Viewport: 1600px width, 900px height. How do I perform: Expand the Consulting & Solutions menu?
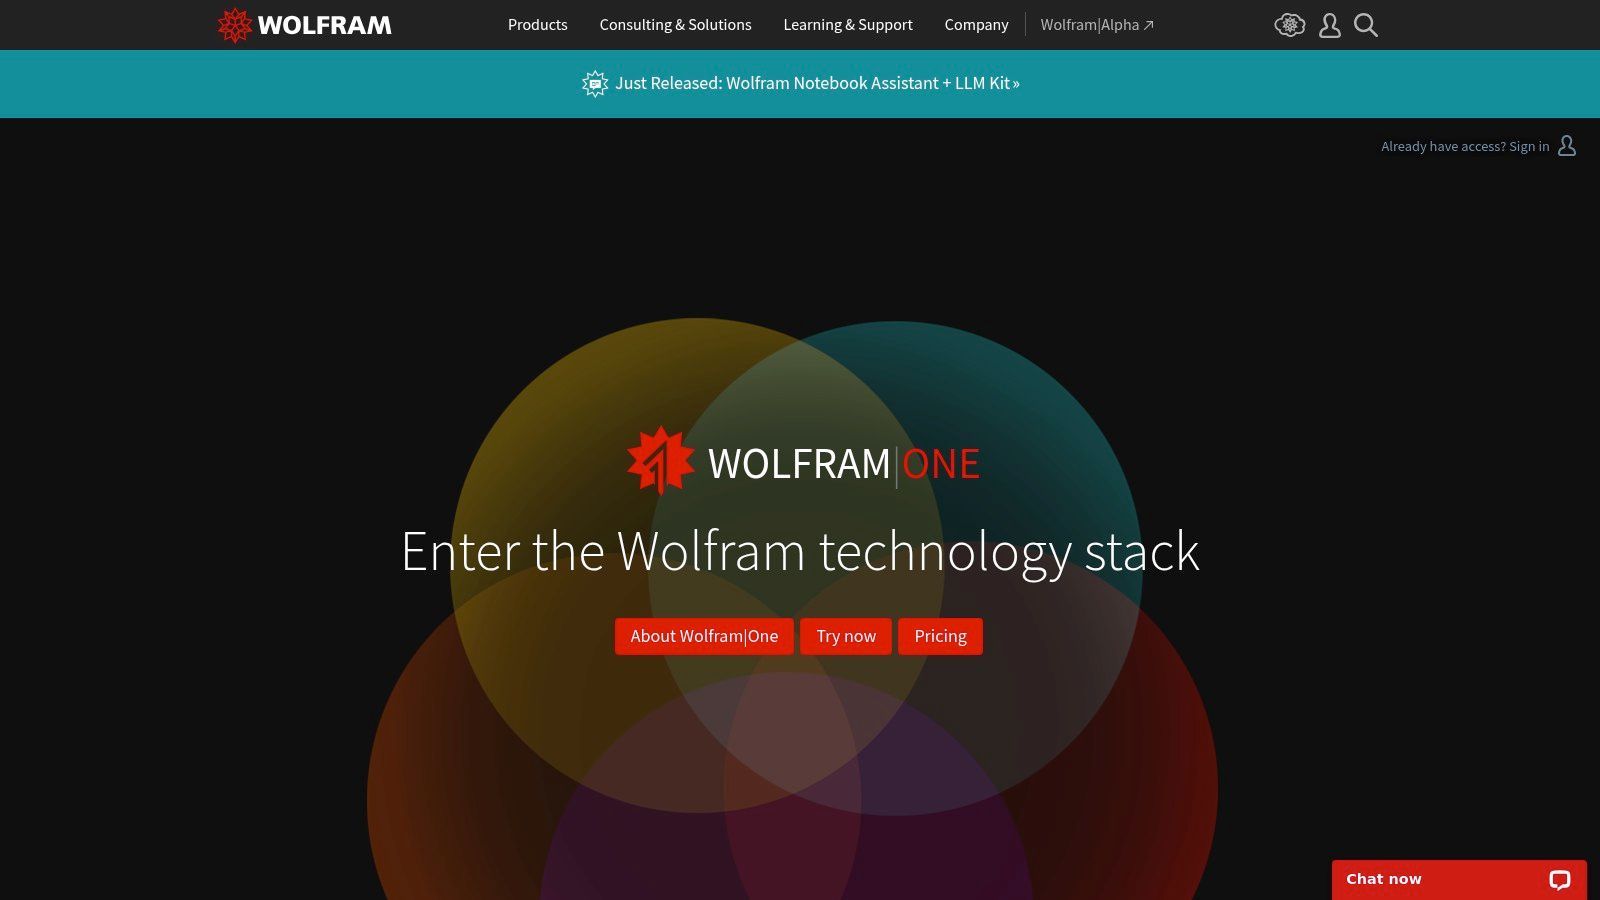point(675,25)
